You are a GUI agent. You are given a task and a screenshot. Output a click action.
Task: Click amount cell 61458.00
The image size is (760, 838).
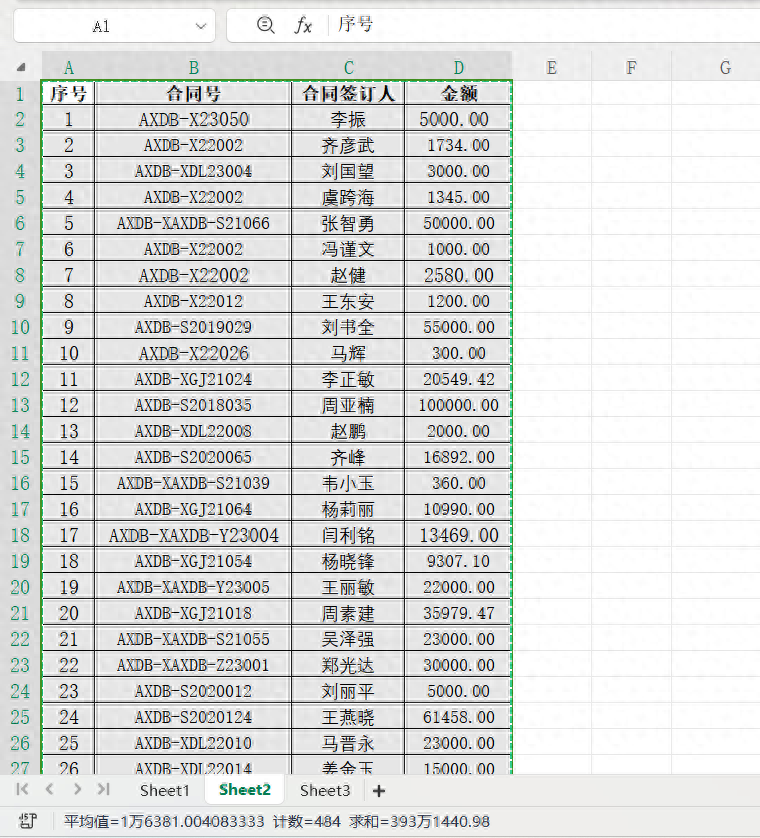tap(459, 717)
